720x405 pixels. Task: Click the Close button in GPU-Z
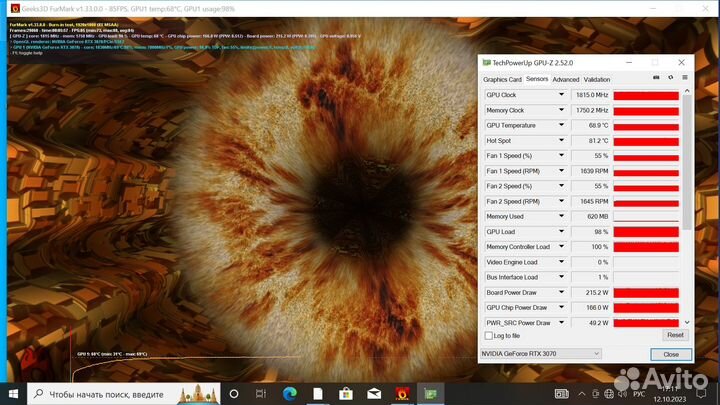[x=671, y=354]
